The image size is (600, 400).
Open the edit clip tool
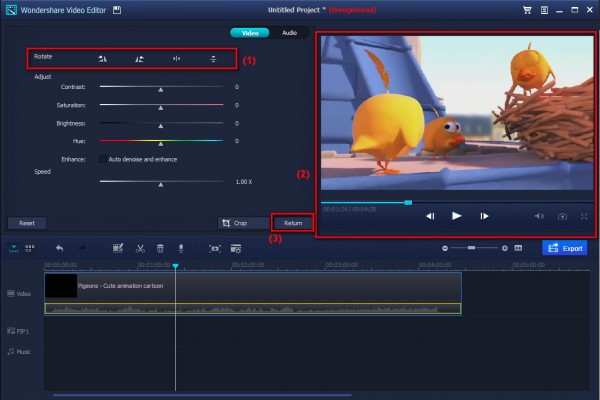pos(118,248)
